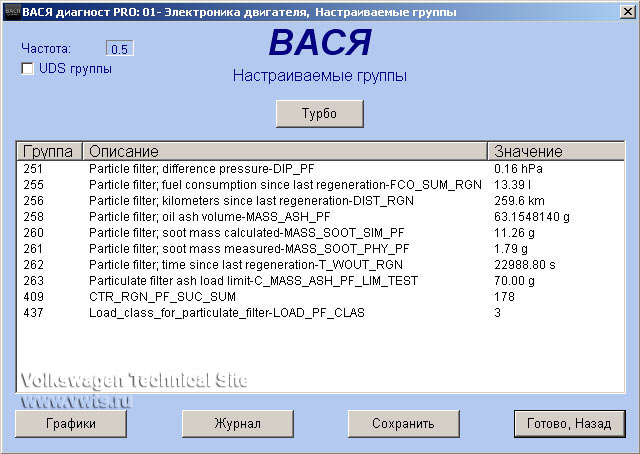Select row 251 difference pressure-DIP_PF

click(x=320, y=169)
